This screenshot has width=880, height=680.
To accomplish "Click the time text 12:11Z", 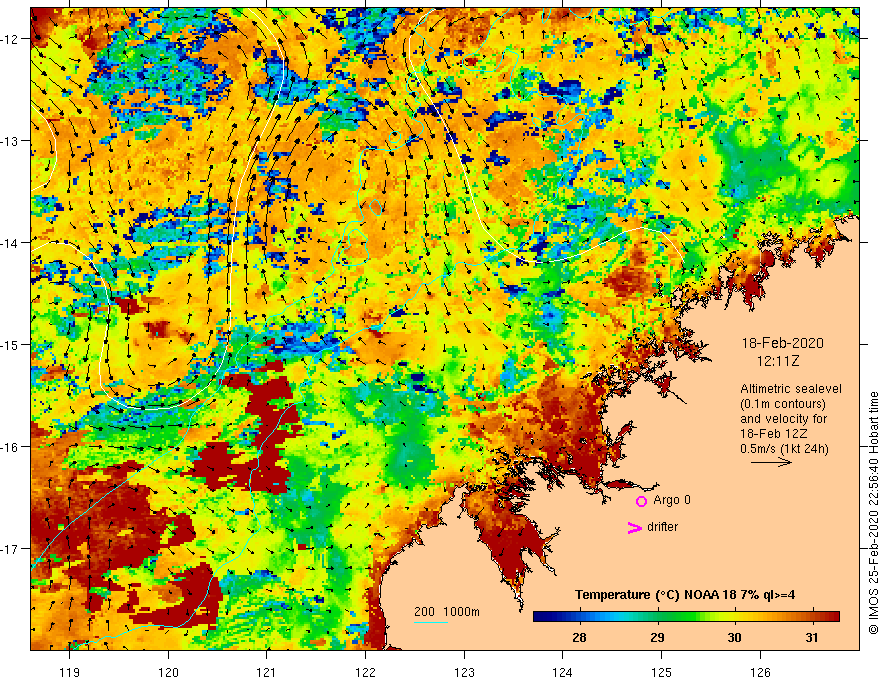I will 778,361.
